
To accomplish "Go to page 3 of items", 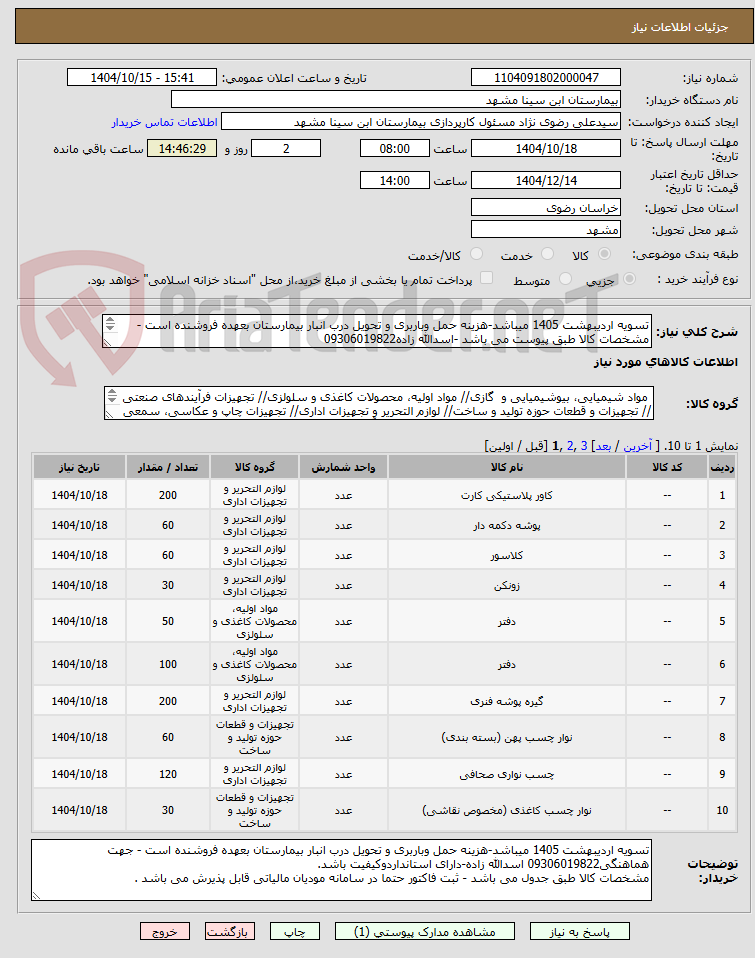I will point(584,446).
